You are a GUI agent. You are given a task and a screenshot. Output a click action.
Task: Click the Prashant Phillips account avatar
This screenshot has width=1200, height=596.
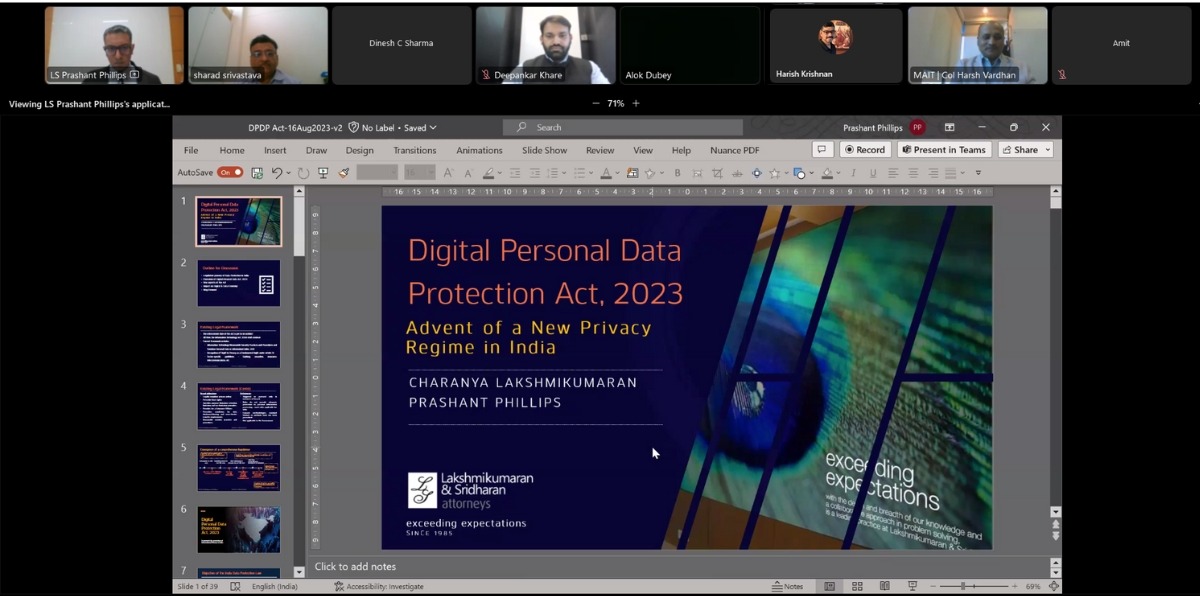917,128
